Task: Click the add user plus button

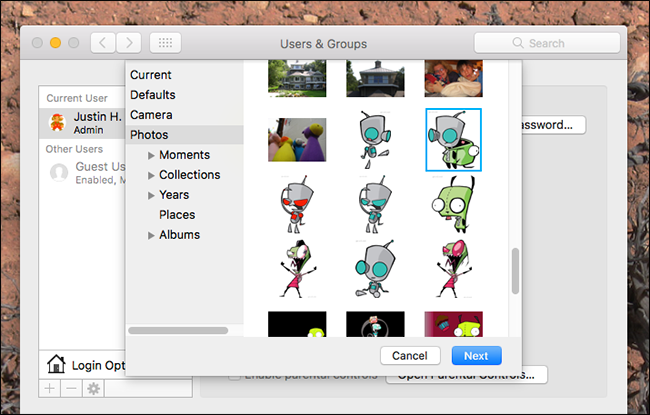Action: pos(50,388)
